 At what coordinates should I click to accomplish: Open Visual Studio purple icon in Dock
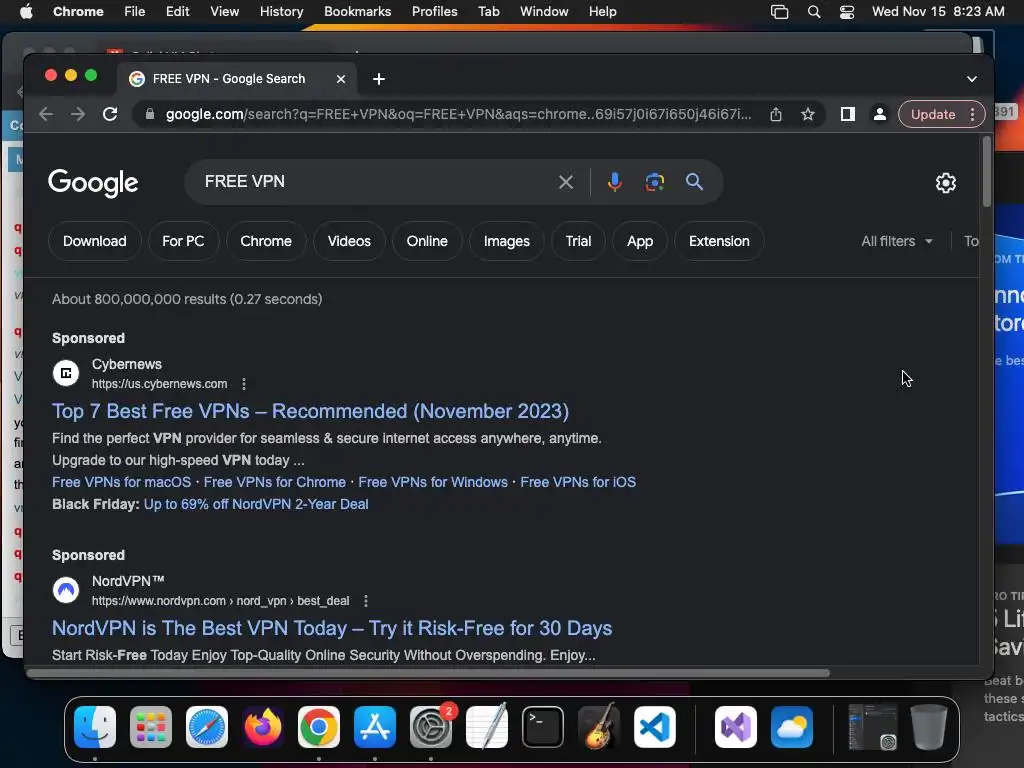pyautogui.click(x=736, y=727)
